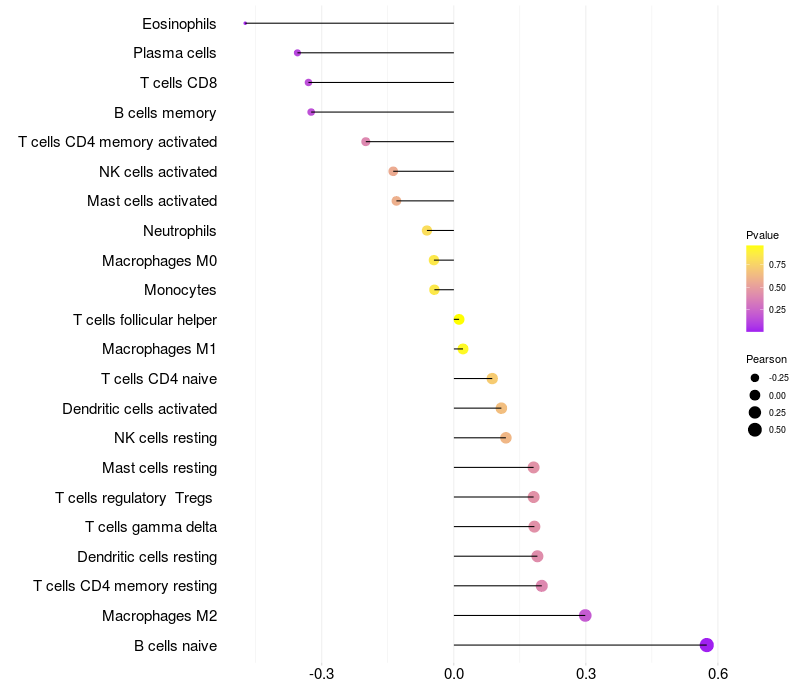Select the T cells CD8 marker
The image size is (800, 700).
point(308,82)
